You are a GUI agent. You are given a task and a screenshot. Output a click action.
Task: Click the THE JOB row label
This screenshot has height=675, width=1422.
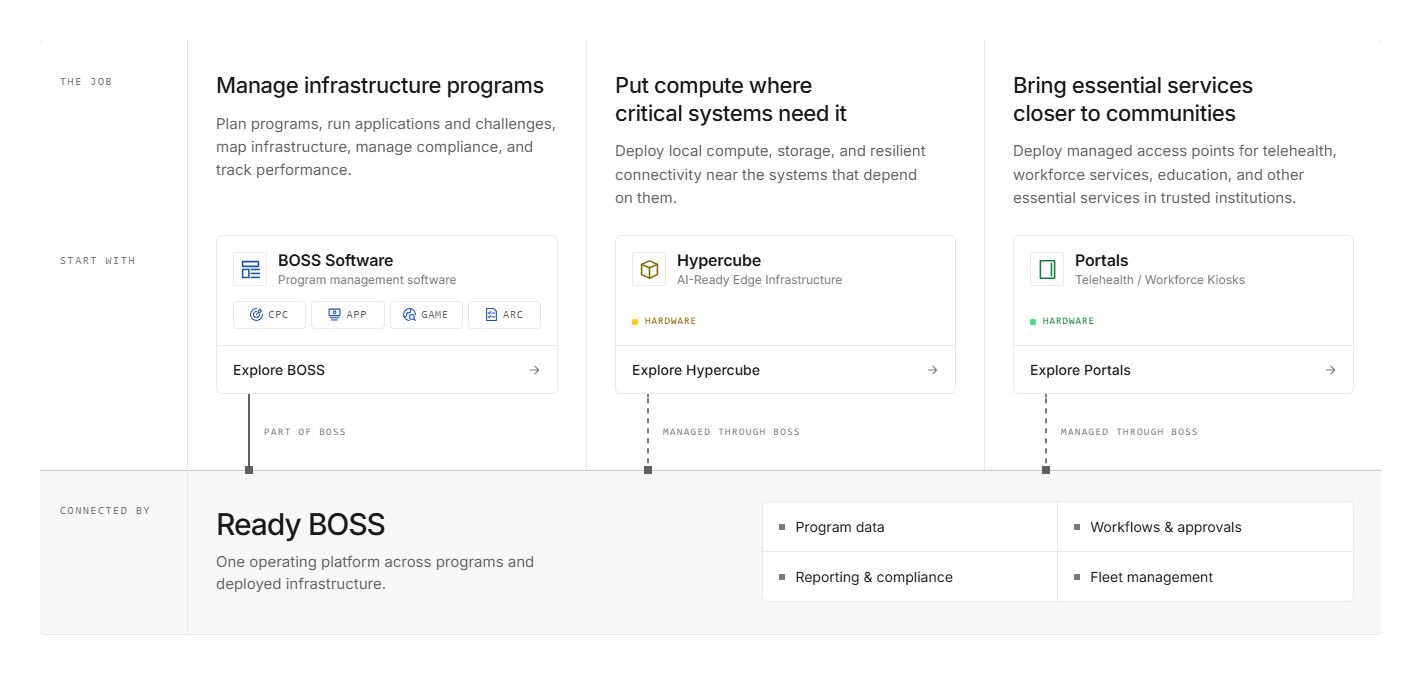click(x=86, y=82)
